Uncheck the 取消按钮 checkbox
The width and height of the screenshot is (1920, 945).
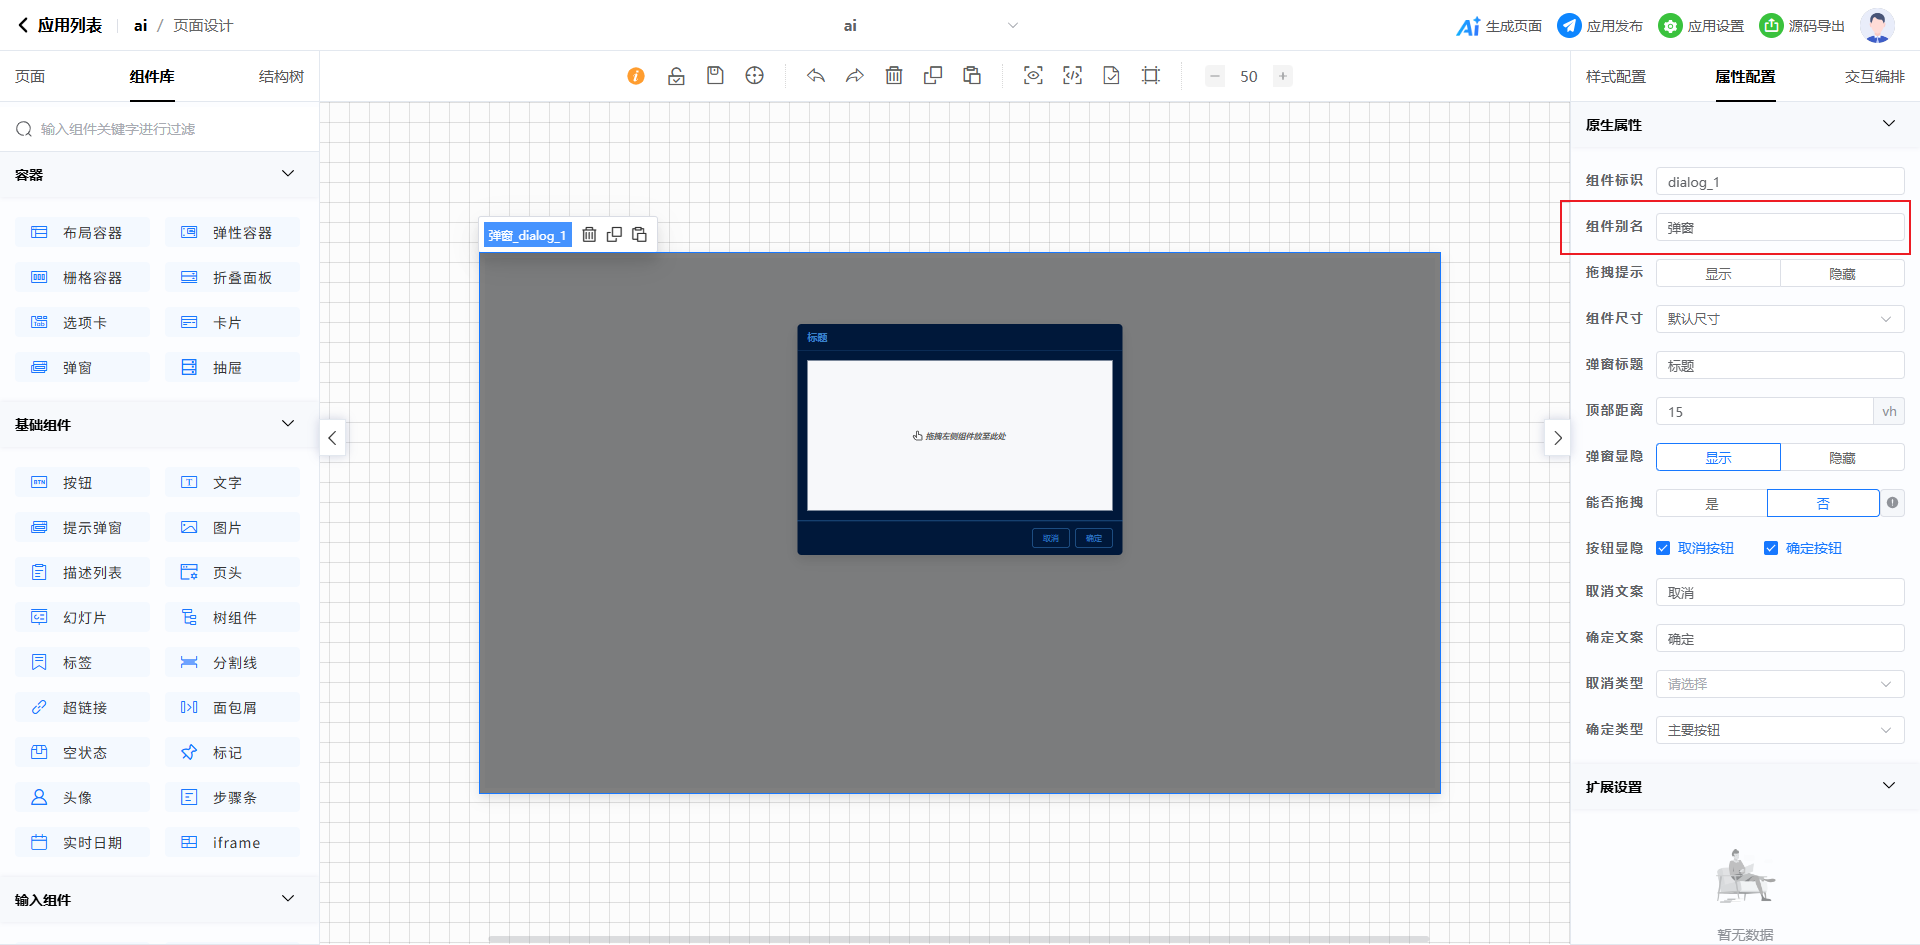pos(1663,548)
